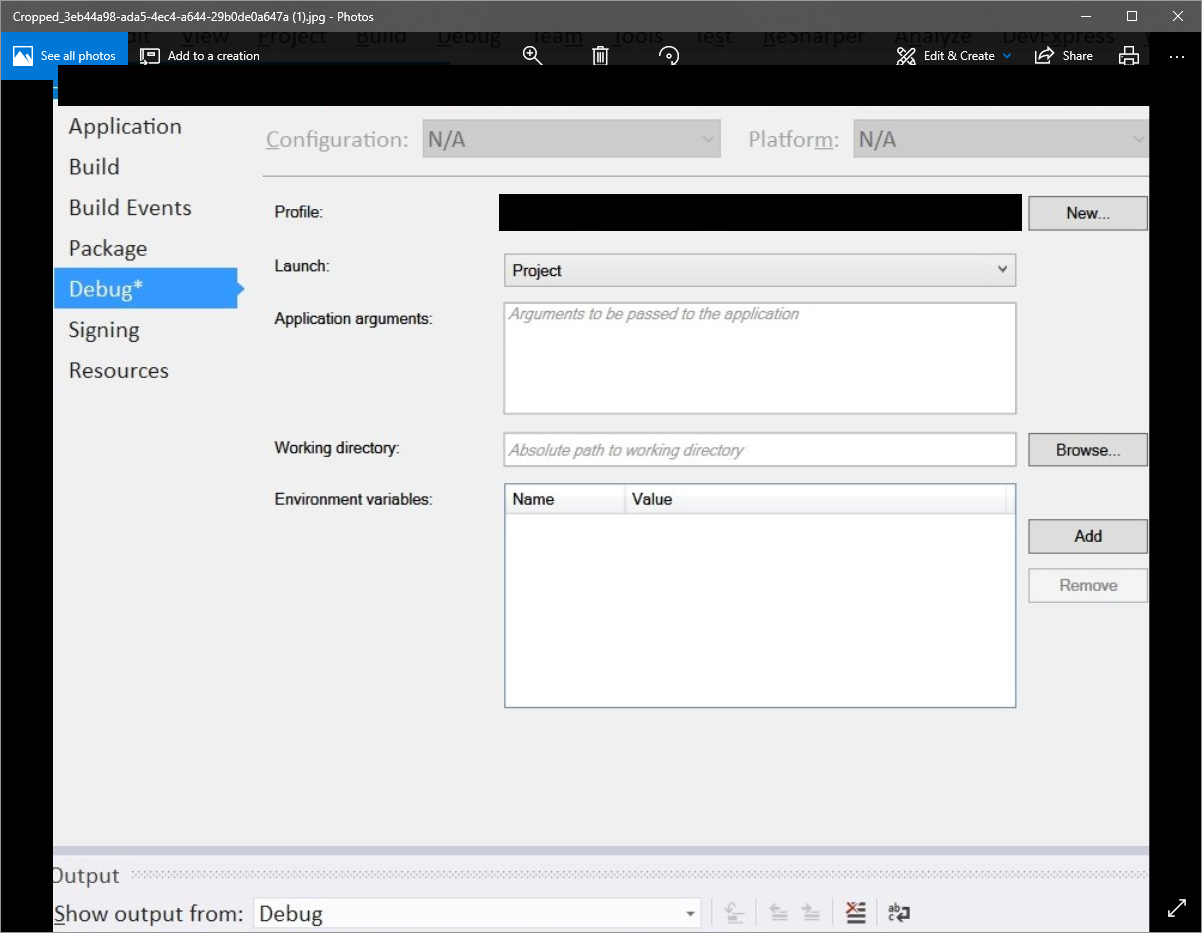This screenshot has width=1202, height=933.
Task: Rotate the image
Action: (x=668, y=56)
